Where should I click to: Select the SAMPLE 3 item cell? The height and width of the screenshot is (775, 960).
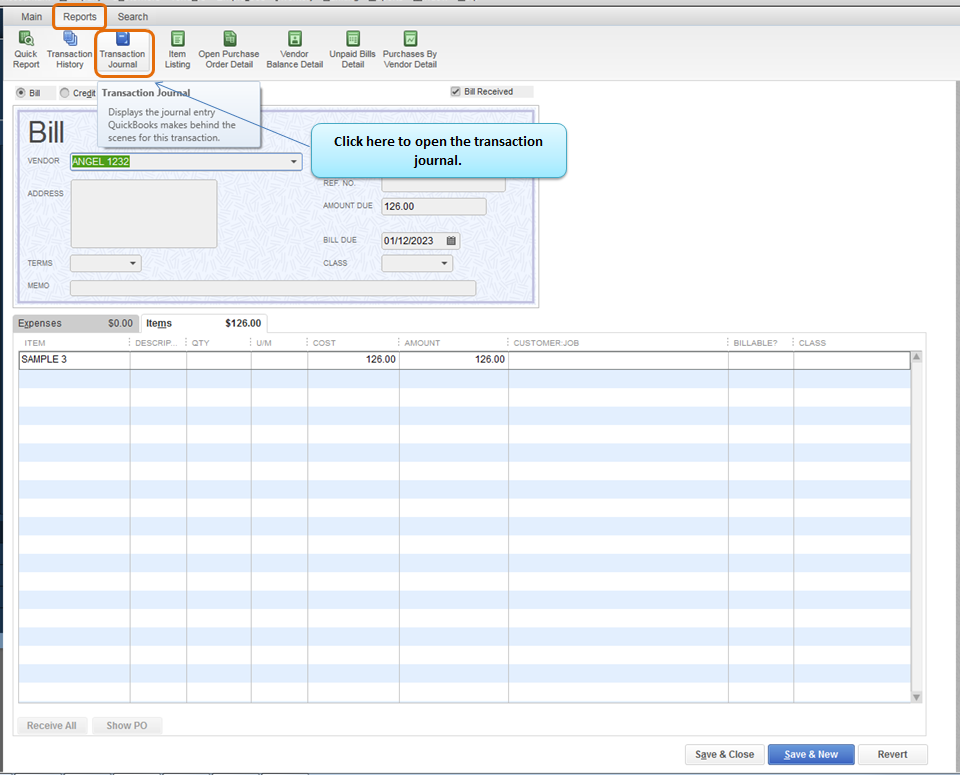point(75,360)
